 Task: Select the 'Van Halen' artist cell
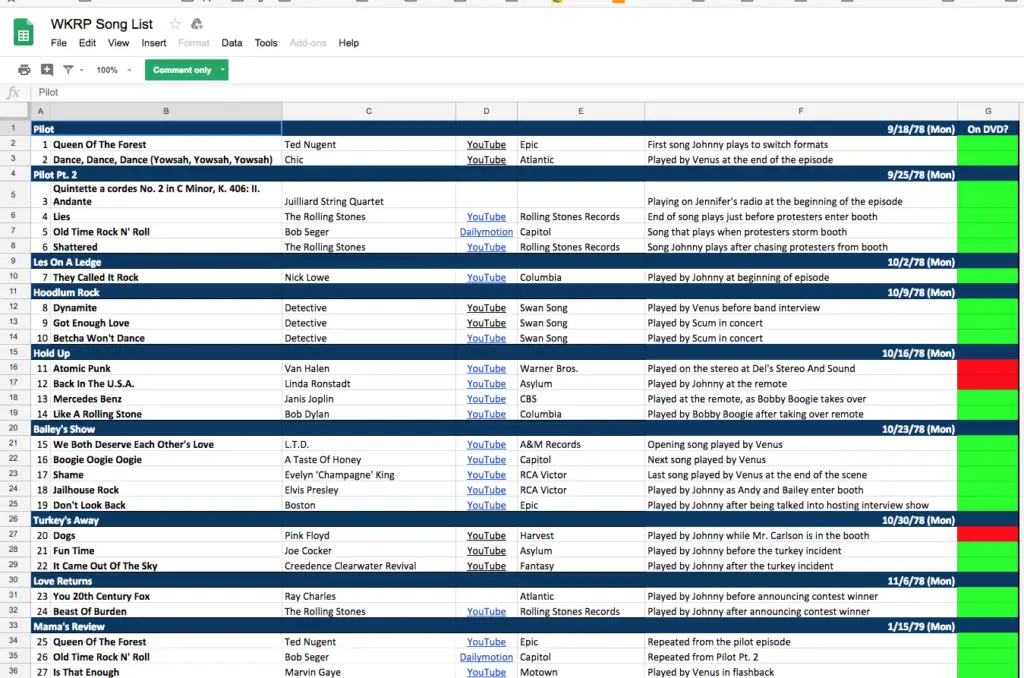pos(369,368)
